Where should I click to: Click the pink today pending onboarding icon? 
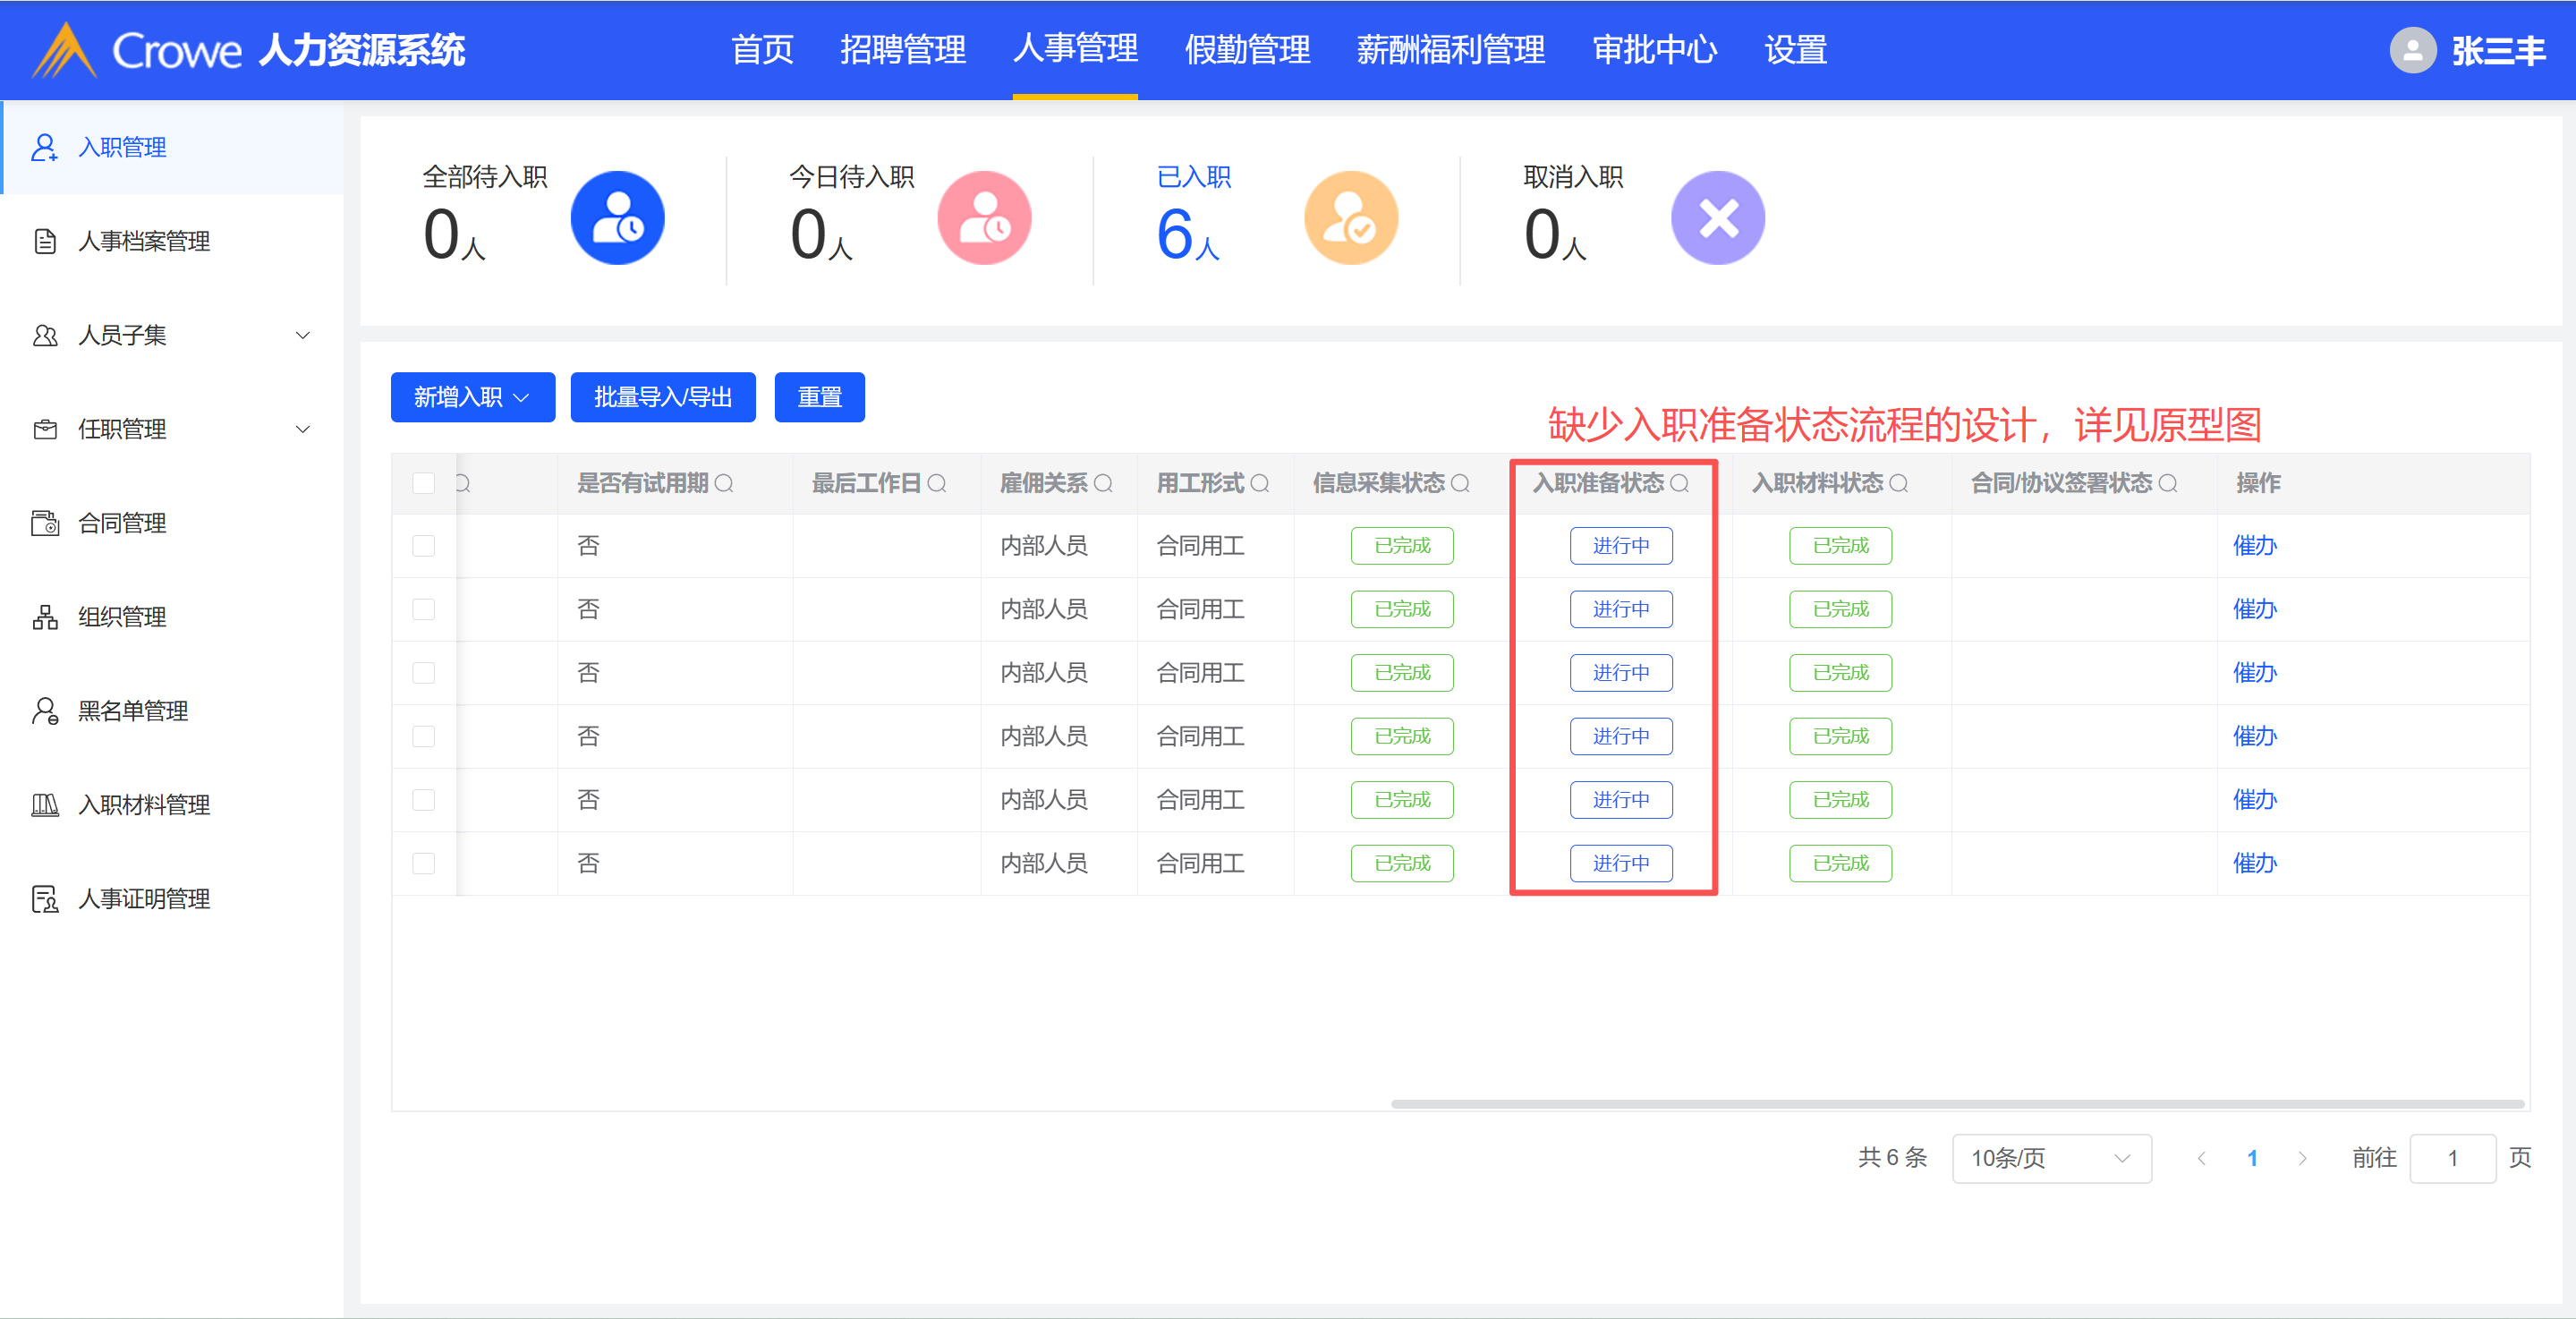click(x=984, y=218)
